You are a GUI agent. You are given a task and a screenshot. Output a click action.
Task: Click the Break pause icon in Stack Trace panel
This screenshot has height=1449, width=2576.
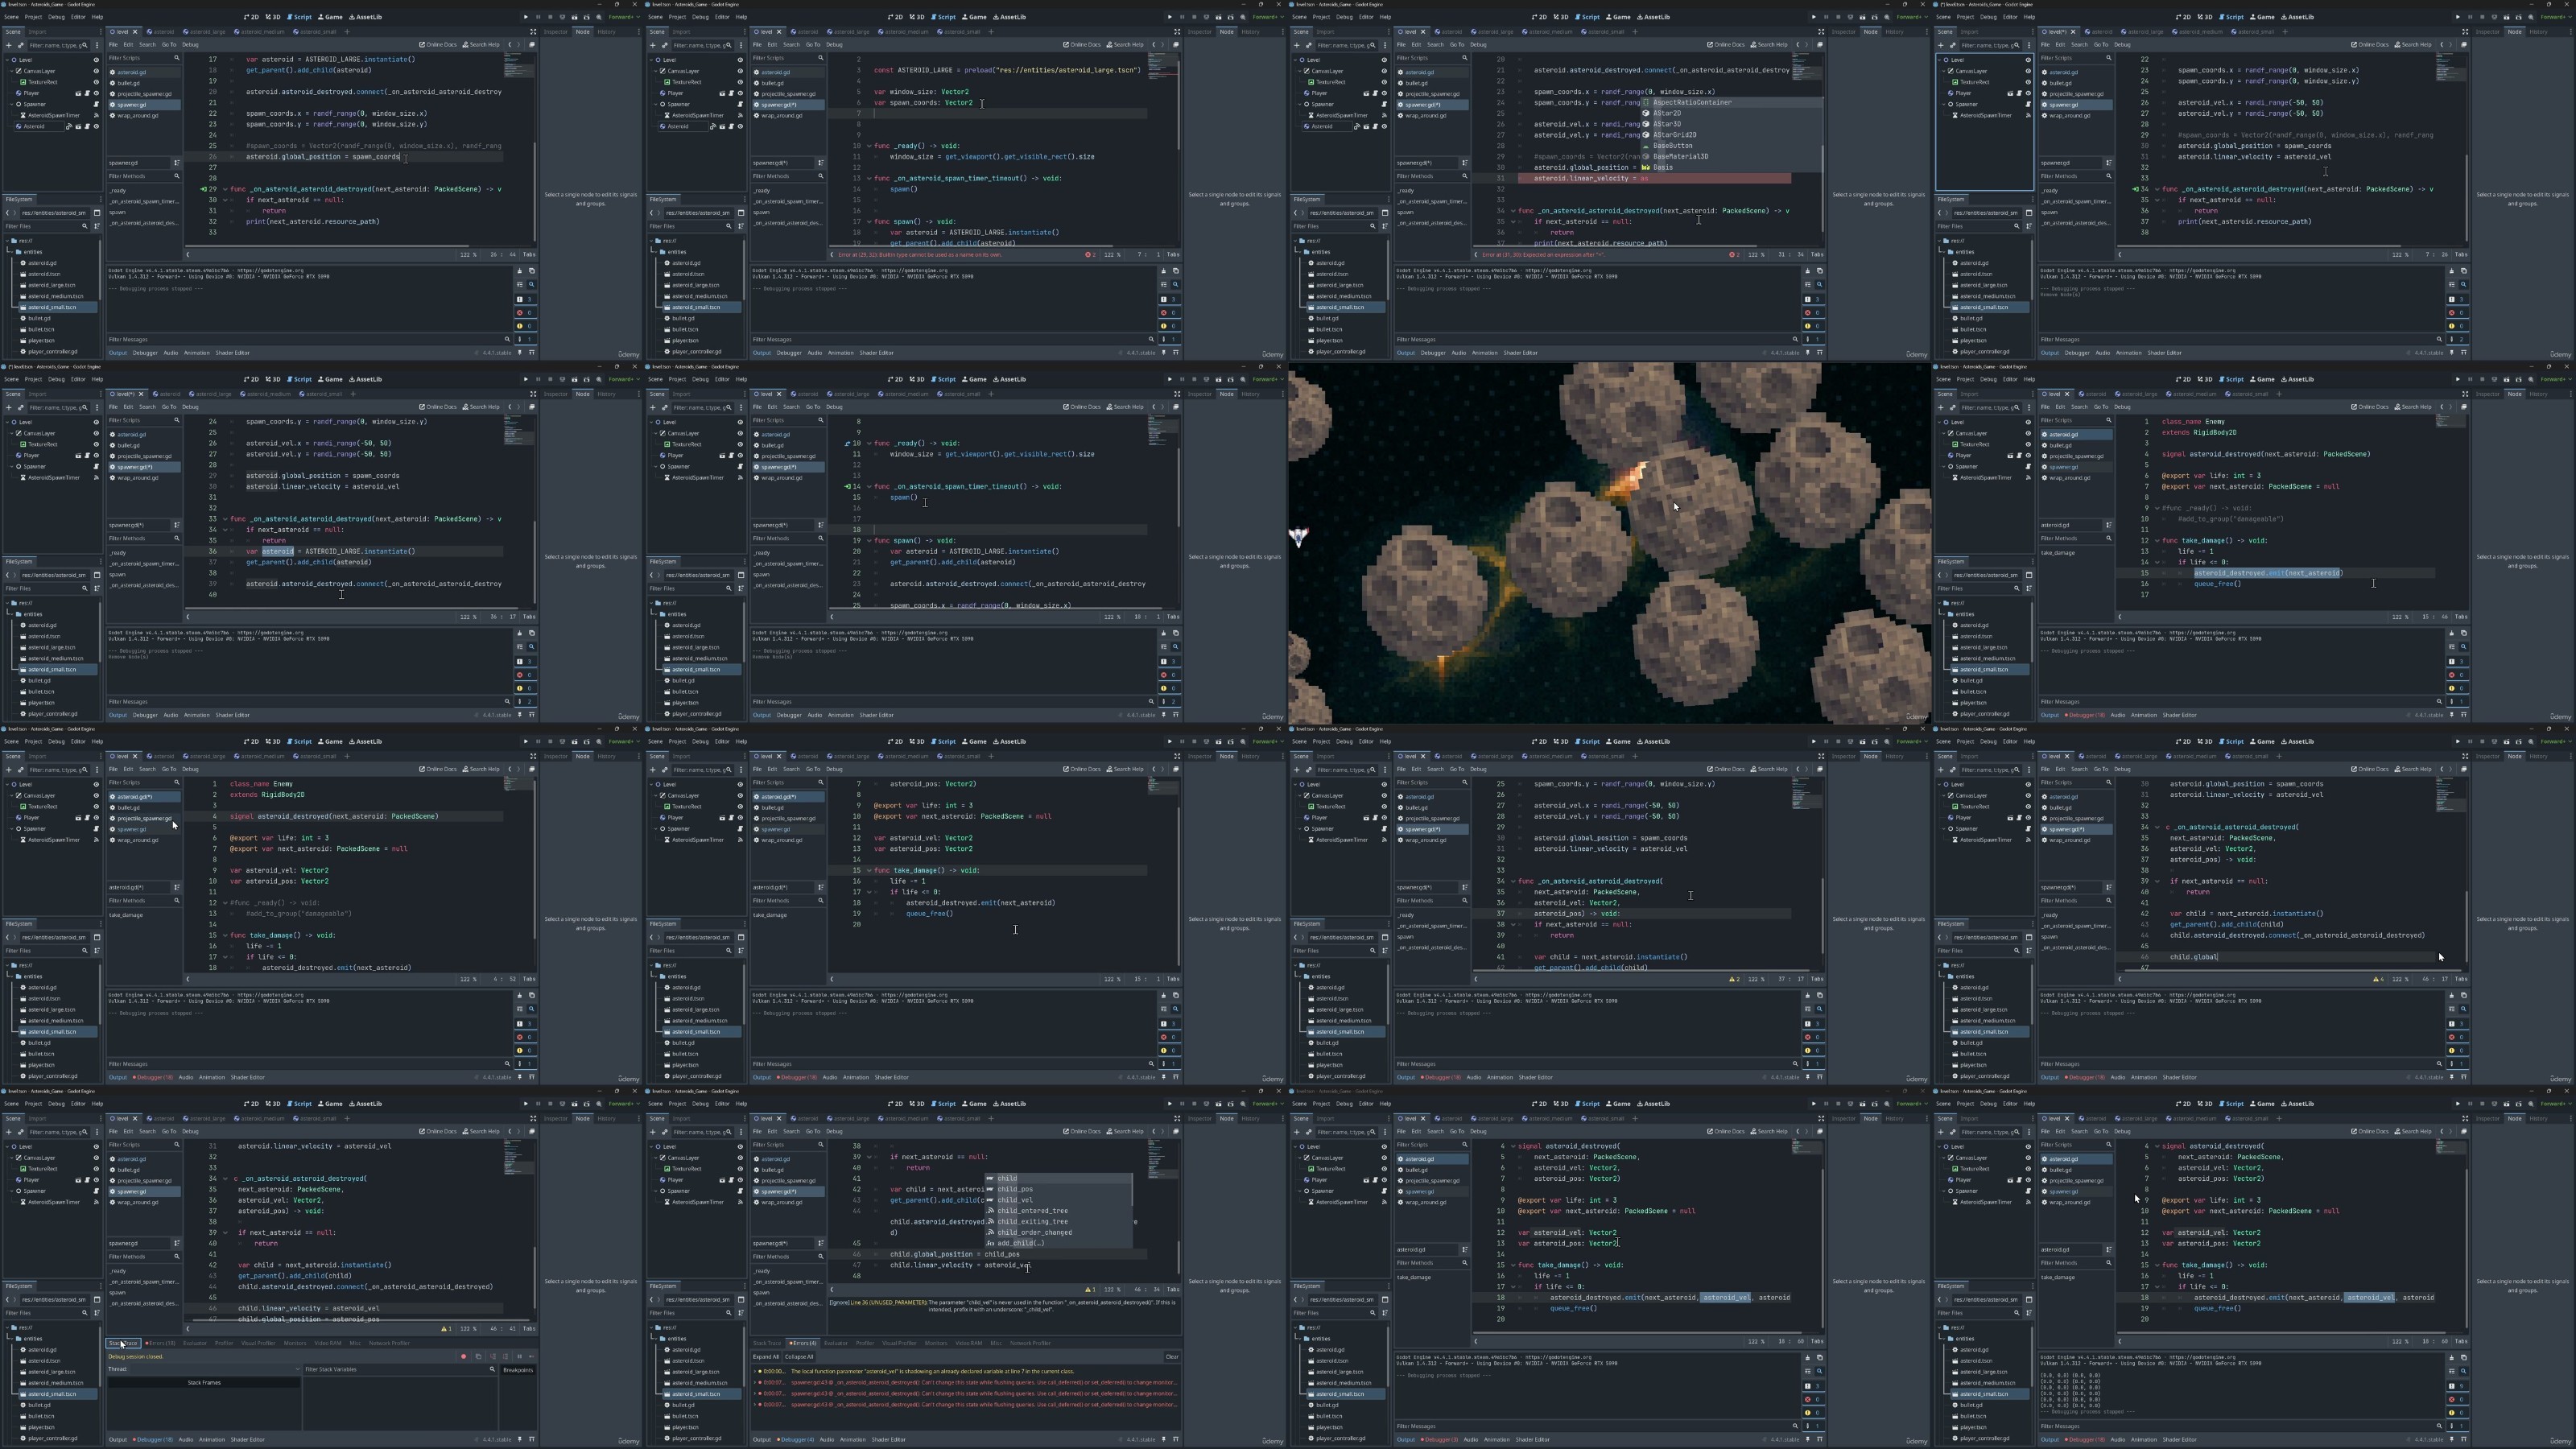[x=520, y=1357]
